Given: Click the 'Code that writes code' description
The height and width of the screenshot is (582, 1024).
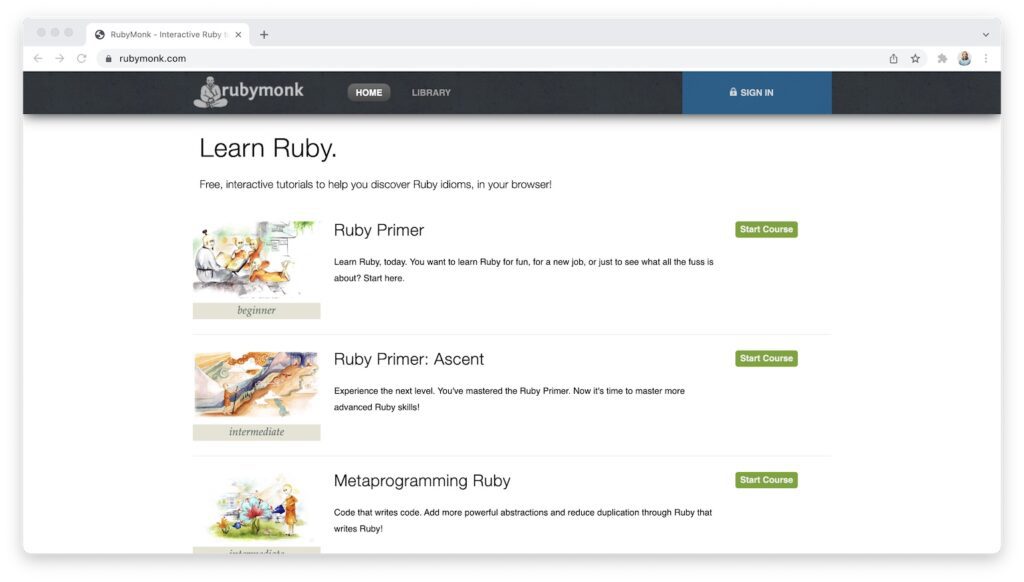Looking at the screenshot, I should (x=523, y=521).
